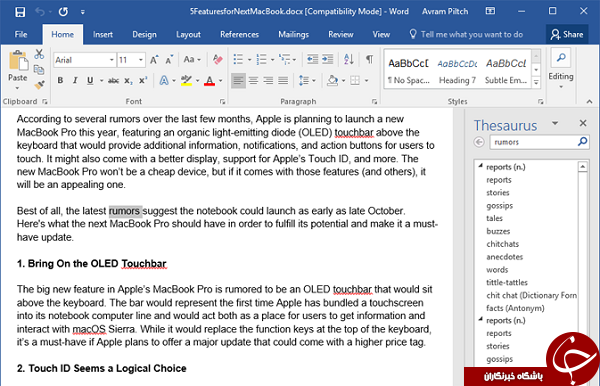
Task: Toggle Italic formatting
Action: pos(75,81)
